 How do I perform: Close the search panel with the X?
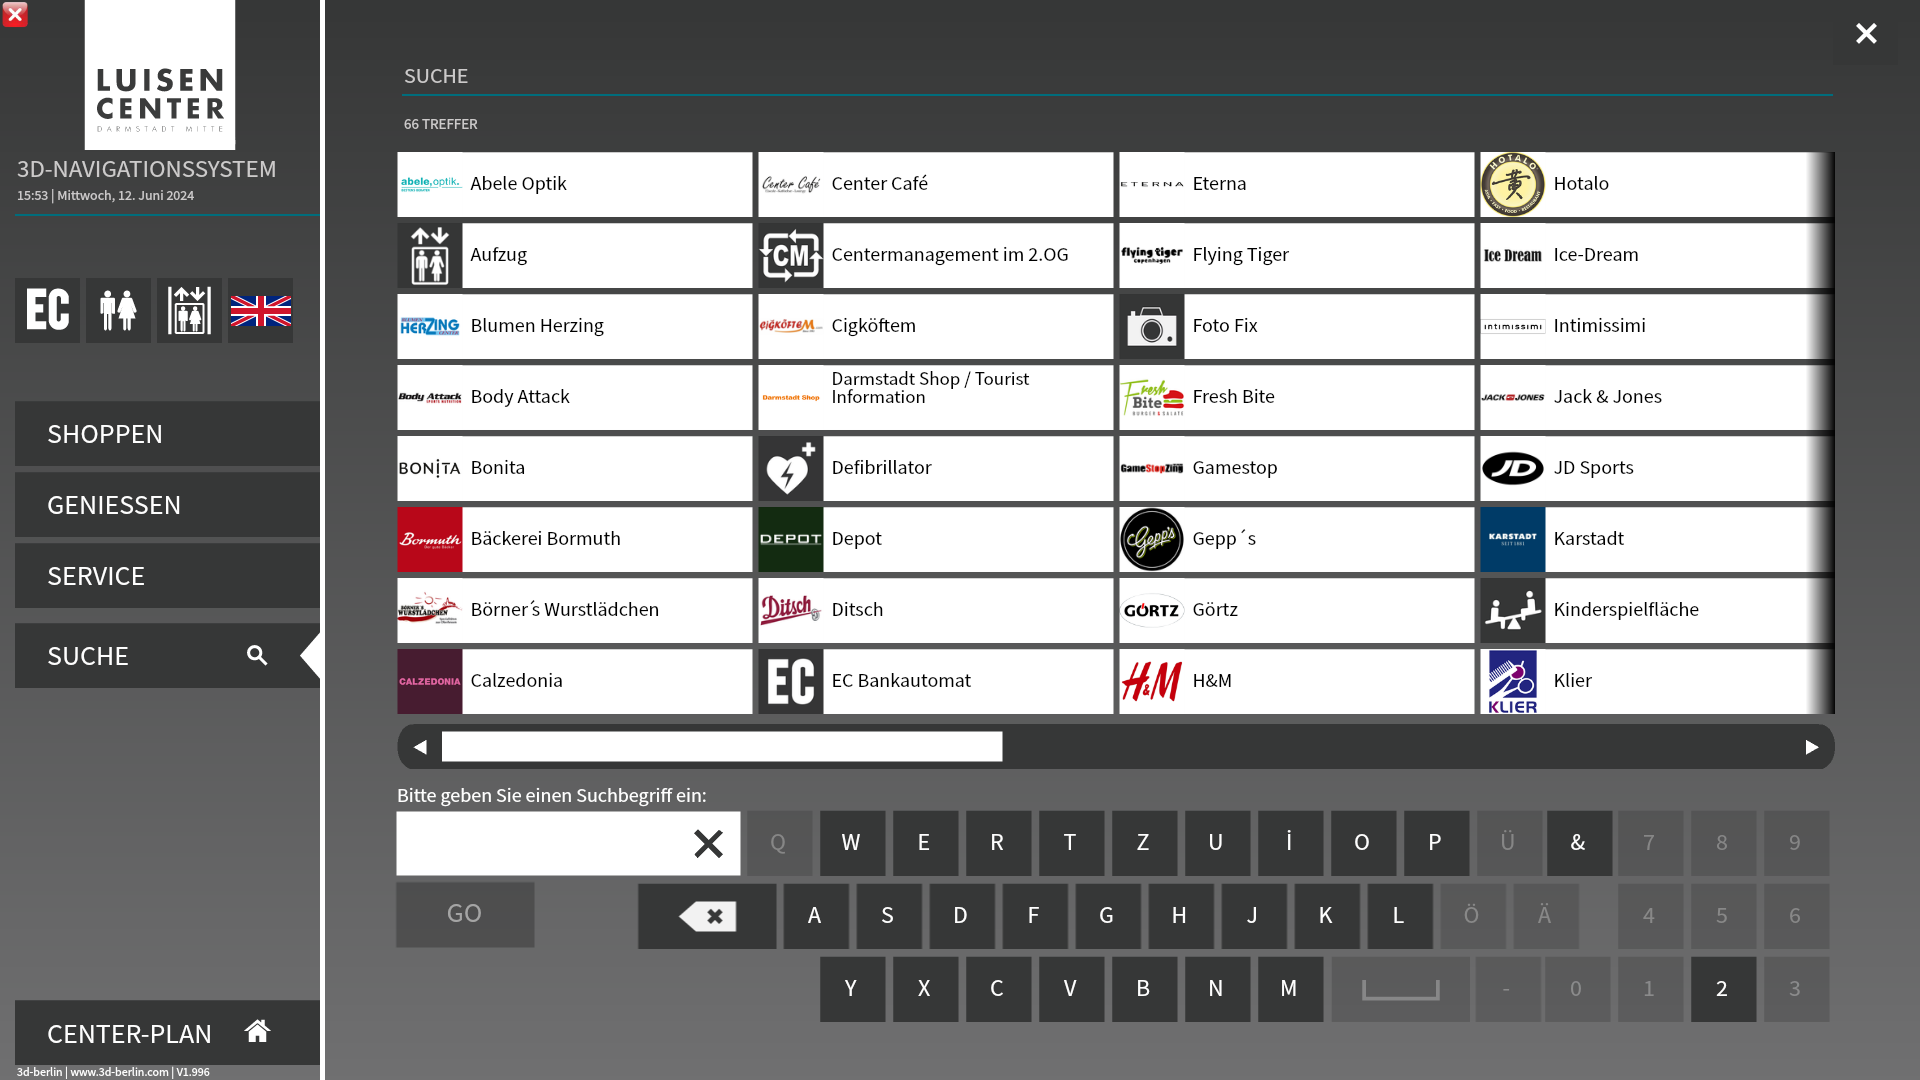click(1866, 34)
